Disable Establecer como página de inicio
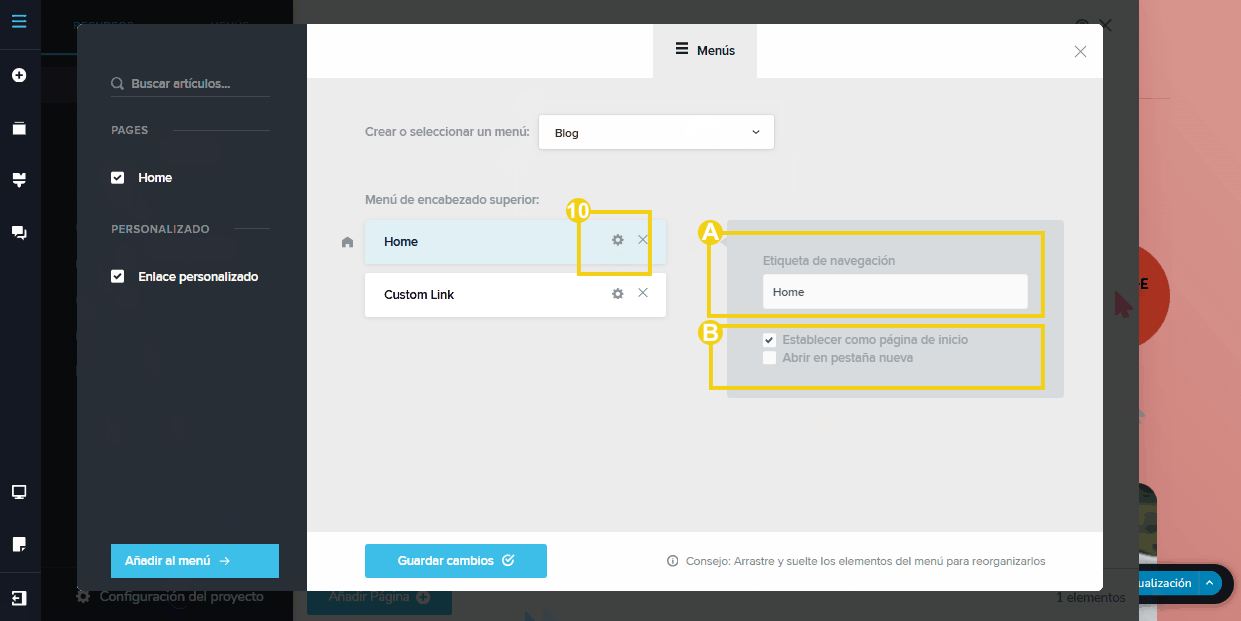 pos(770,340)
